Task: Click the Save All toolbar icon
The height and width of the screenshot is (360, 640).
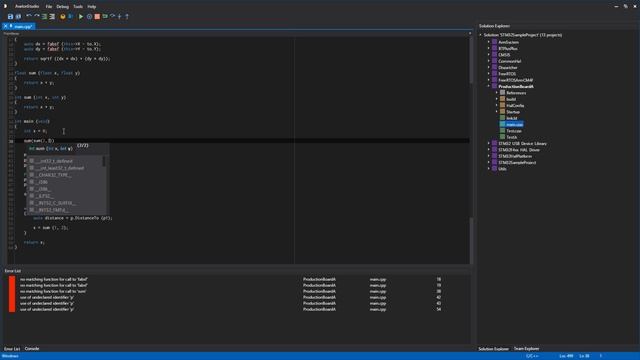Action: [18, 17]
